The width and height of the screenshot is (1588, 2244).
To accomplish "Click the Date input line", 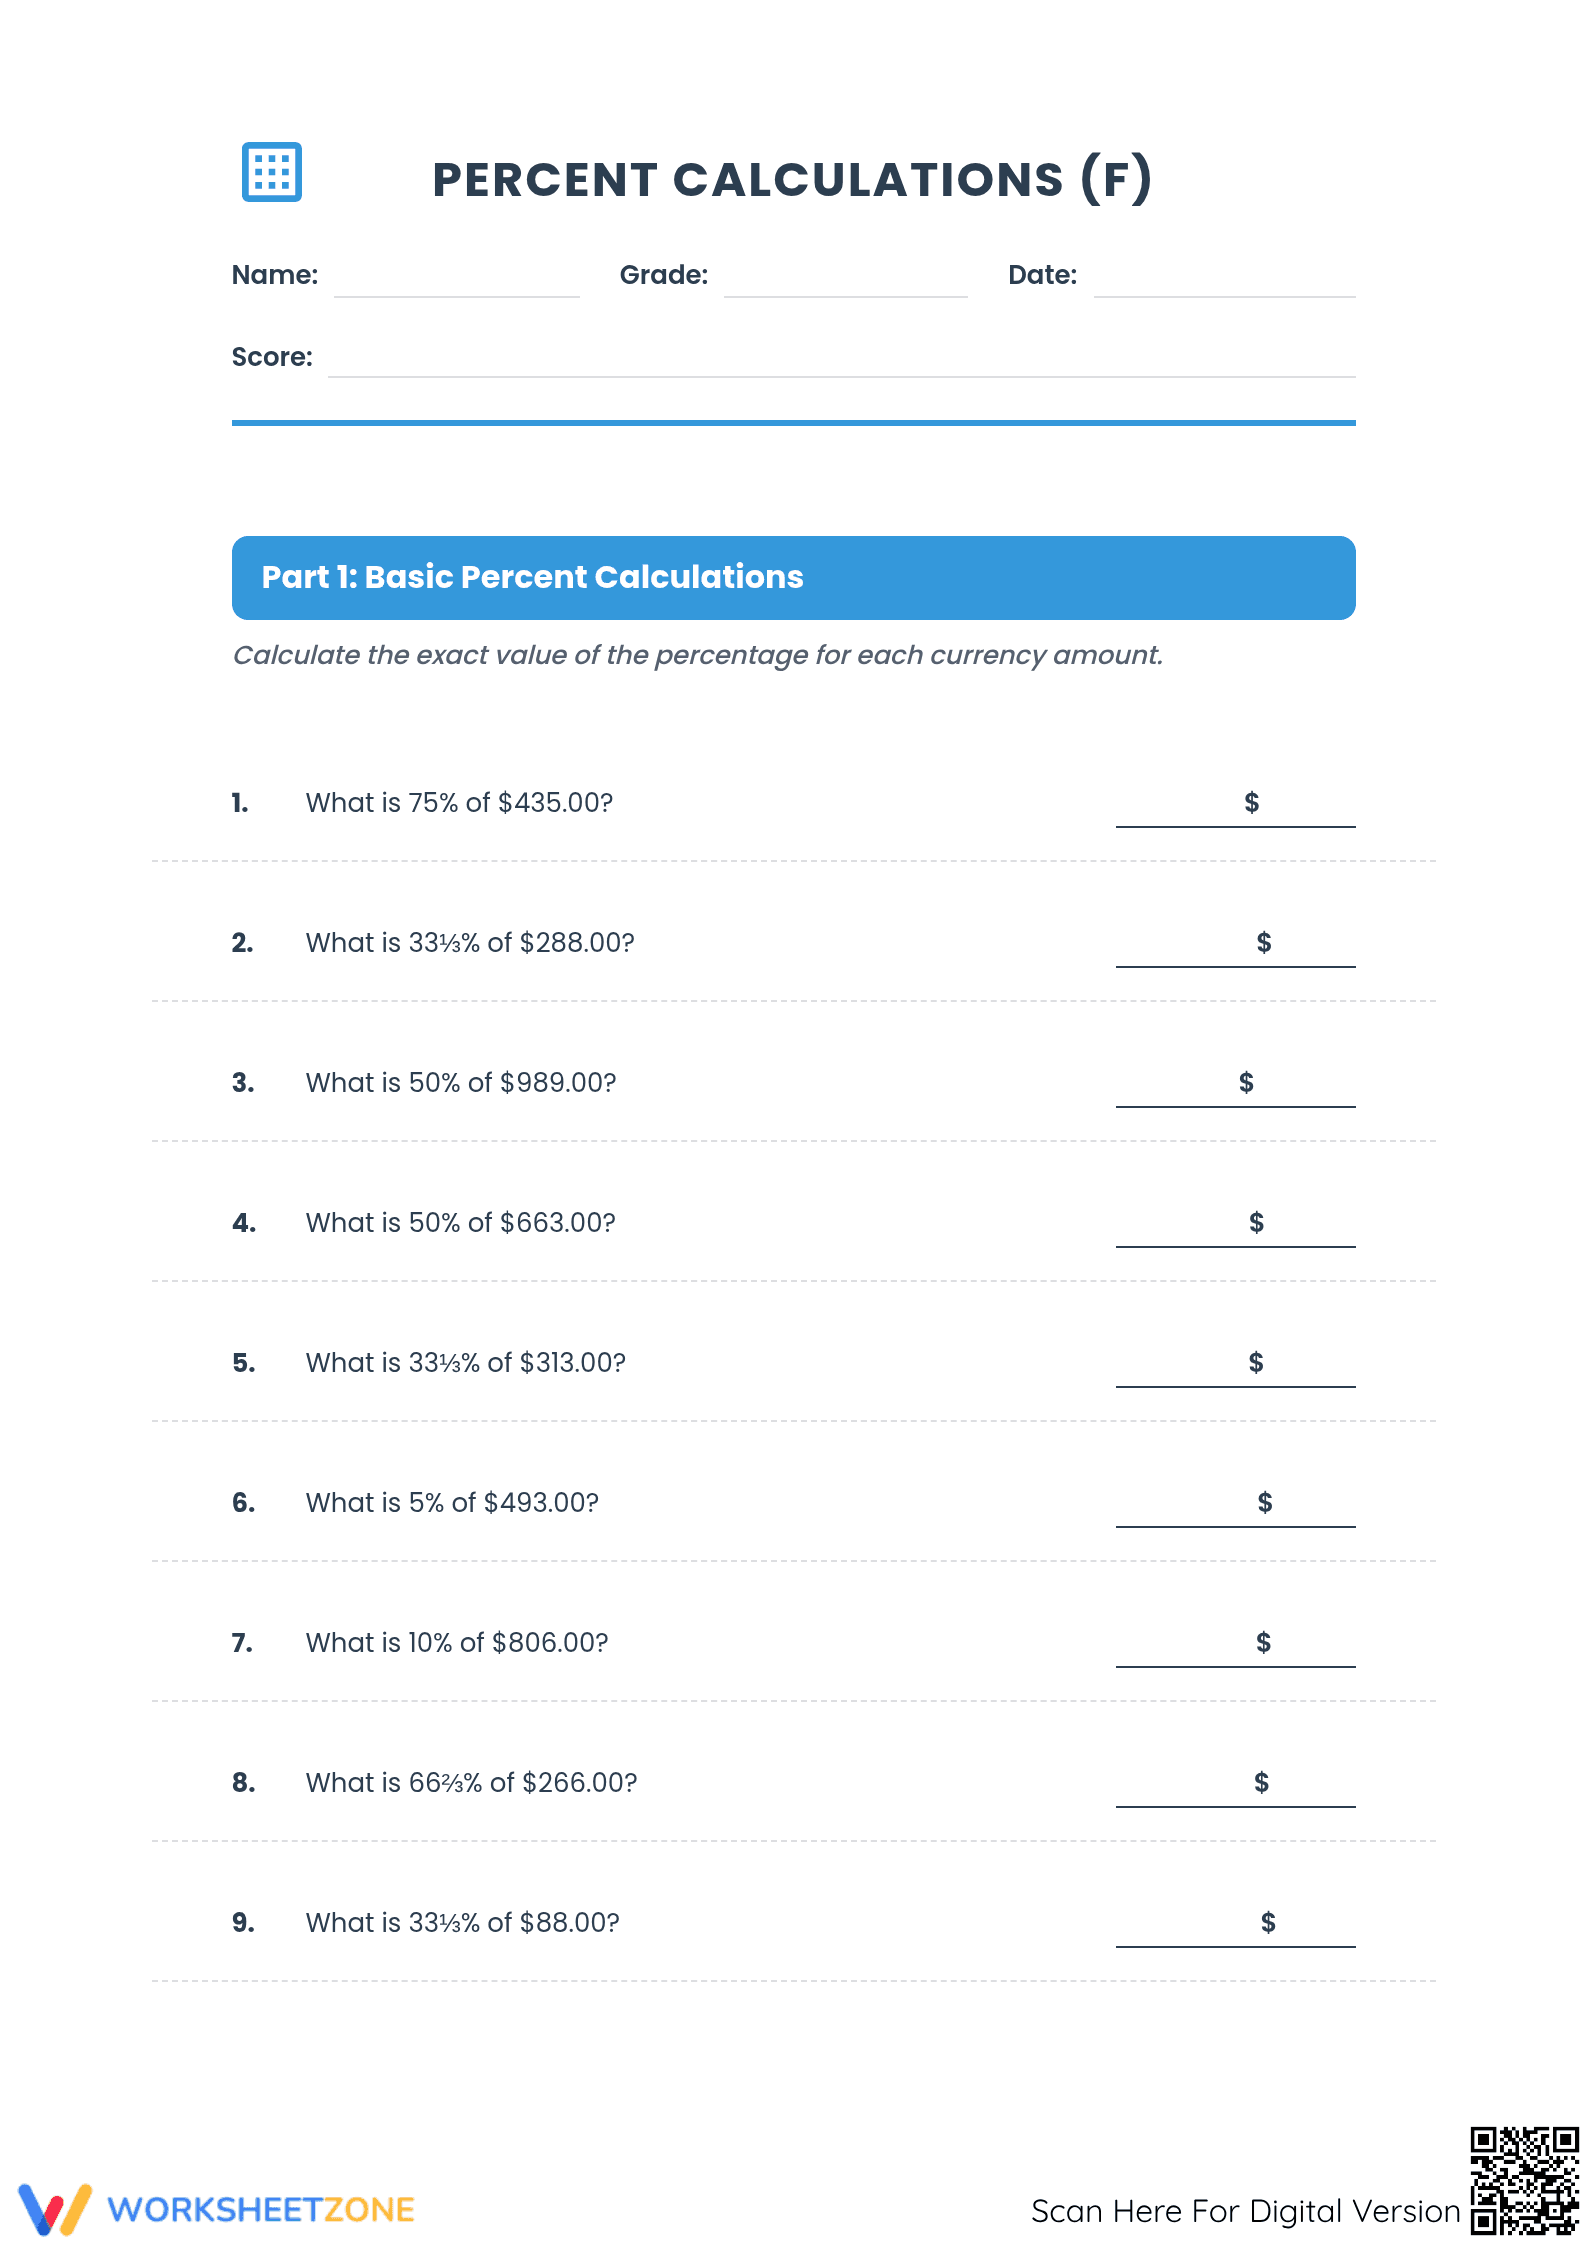I will coord(1225,280).
